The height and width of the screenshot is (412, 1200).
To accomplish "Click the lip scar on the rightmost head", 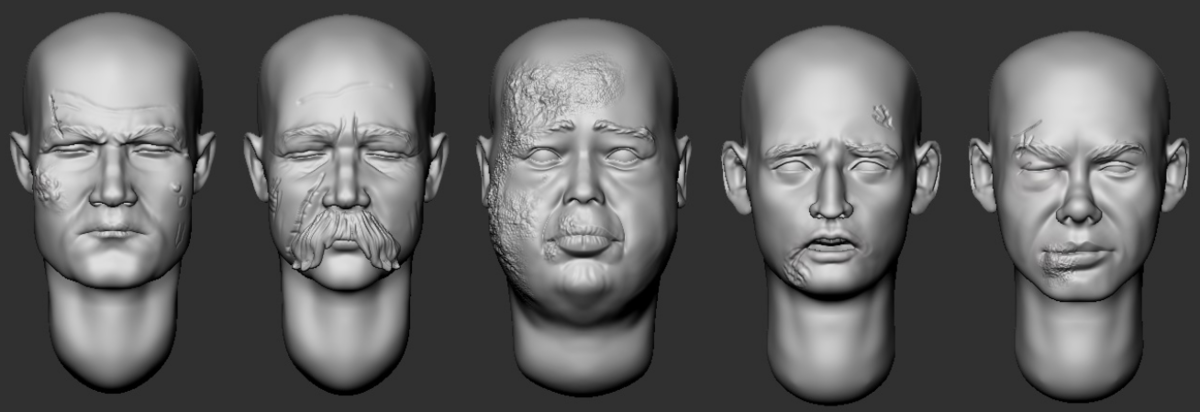I will (x=1055, y=262).
